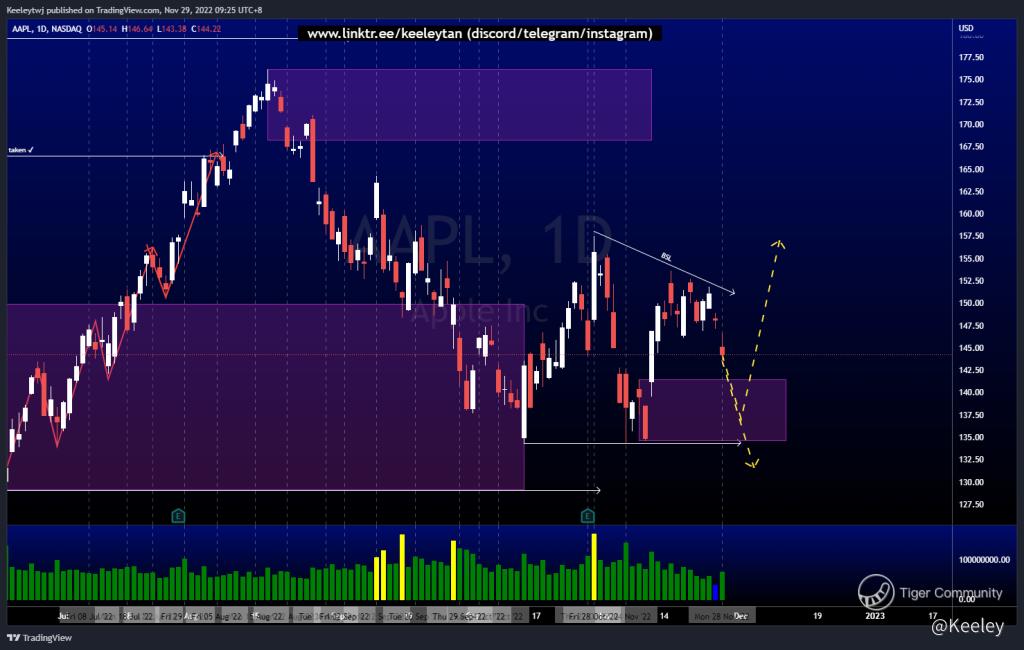Click the USD currency label on price axis

966,28
